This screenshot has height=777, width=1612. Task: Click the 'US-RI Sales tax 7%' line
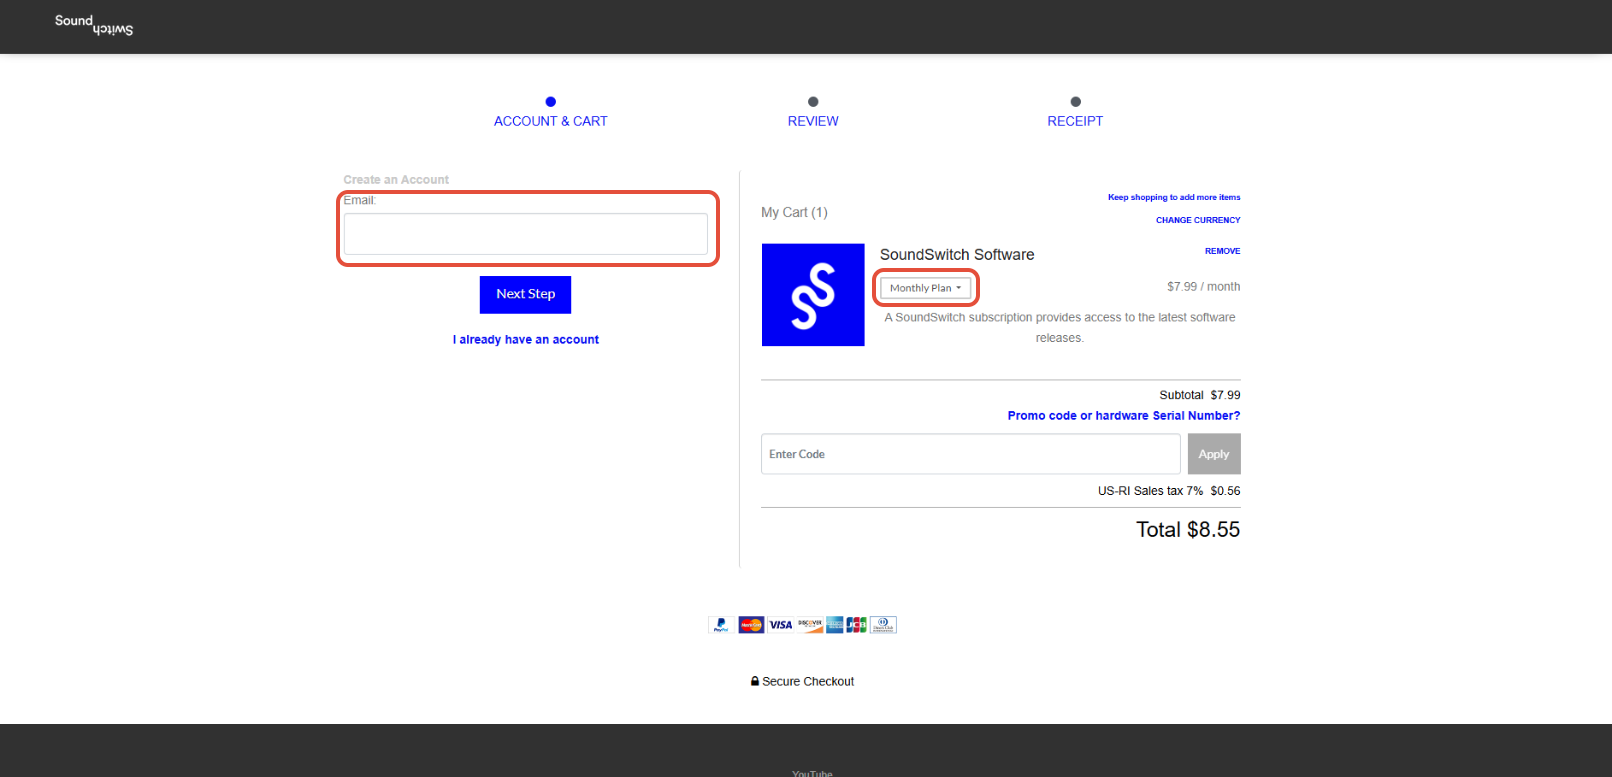tap(1169, 491)
